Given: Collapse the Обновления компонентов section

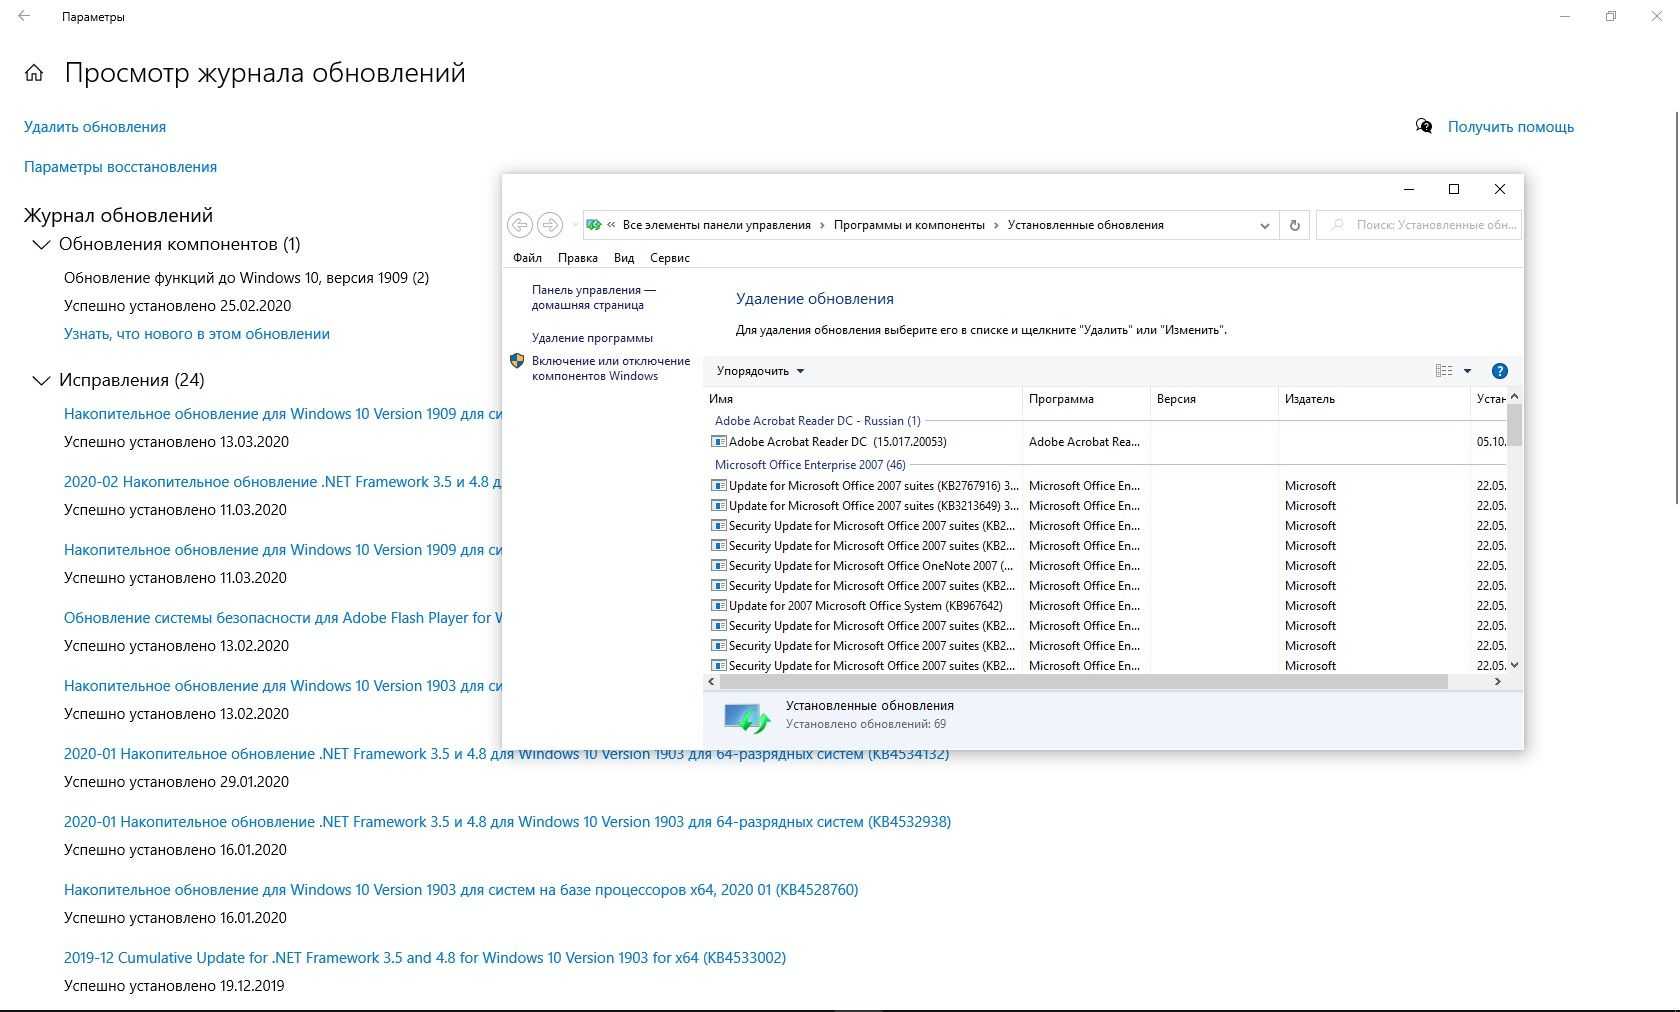Looking at the screenshot, I should coord(41,244).
